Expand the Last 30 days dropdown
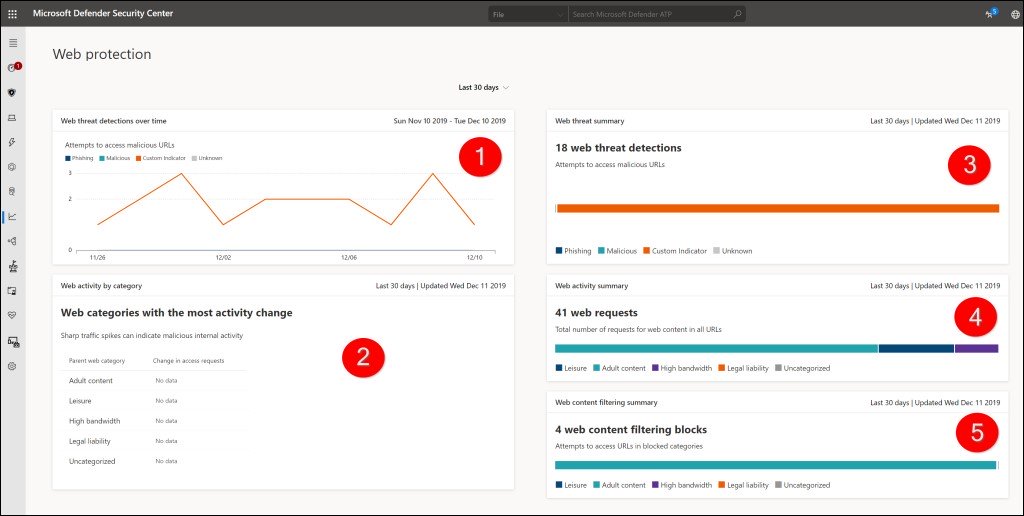 [x=484, y=88]
